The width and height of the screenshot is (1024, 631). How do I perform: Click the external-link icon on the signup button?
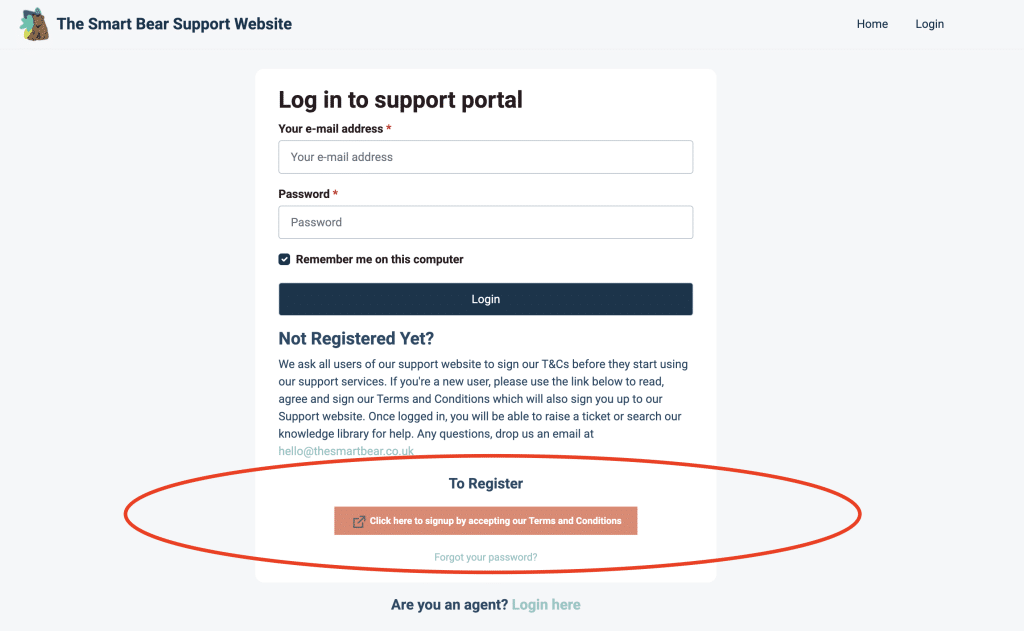click(359, 521)
